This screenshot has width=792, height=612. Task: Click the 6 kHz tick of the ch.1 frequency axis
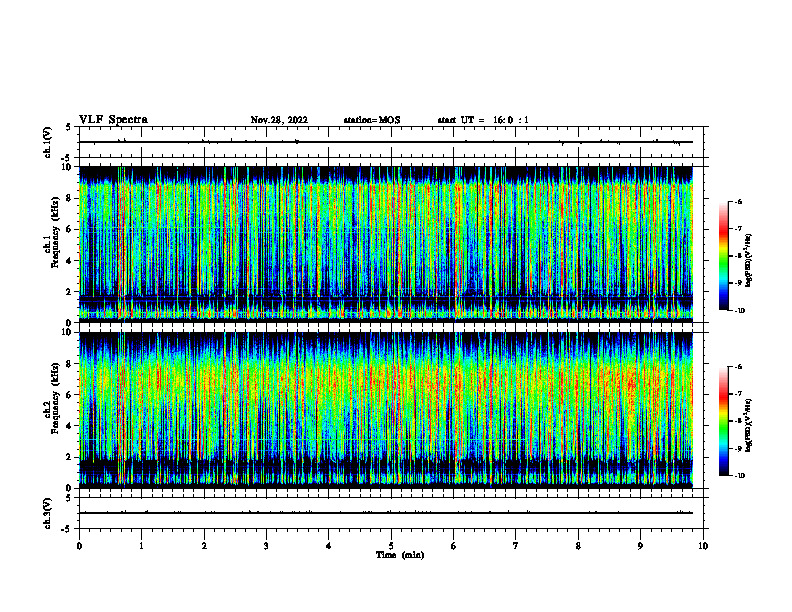tap(70, 229)
